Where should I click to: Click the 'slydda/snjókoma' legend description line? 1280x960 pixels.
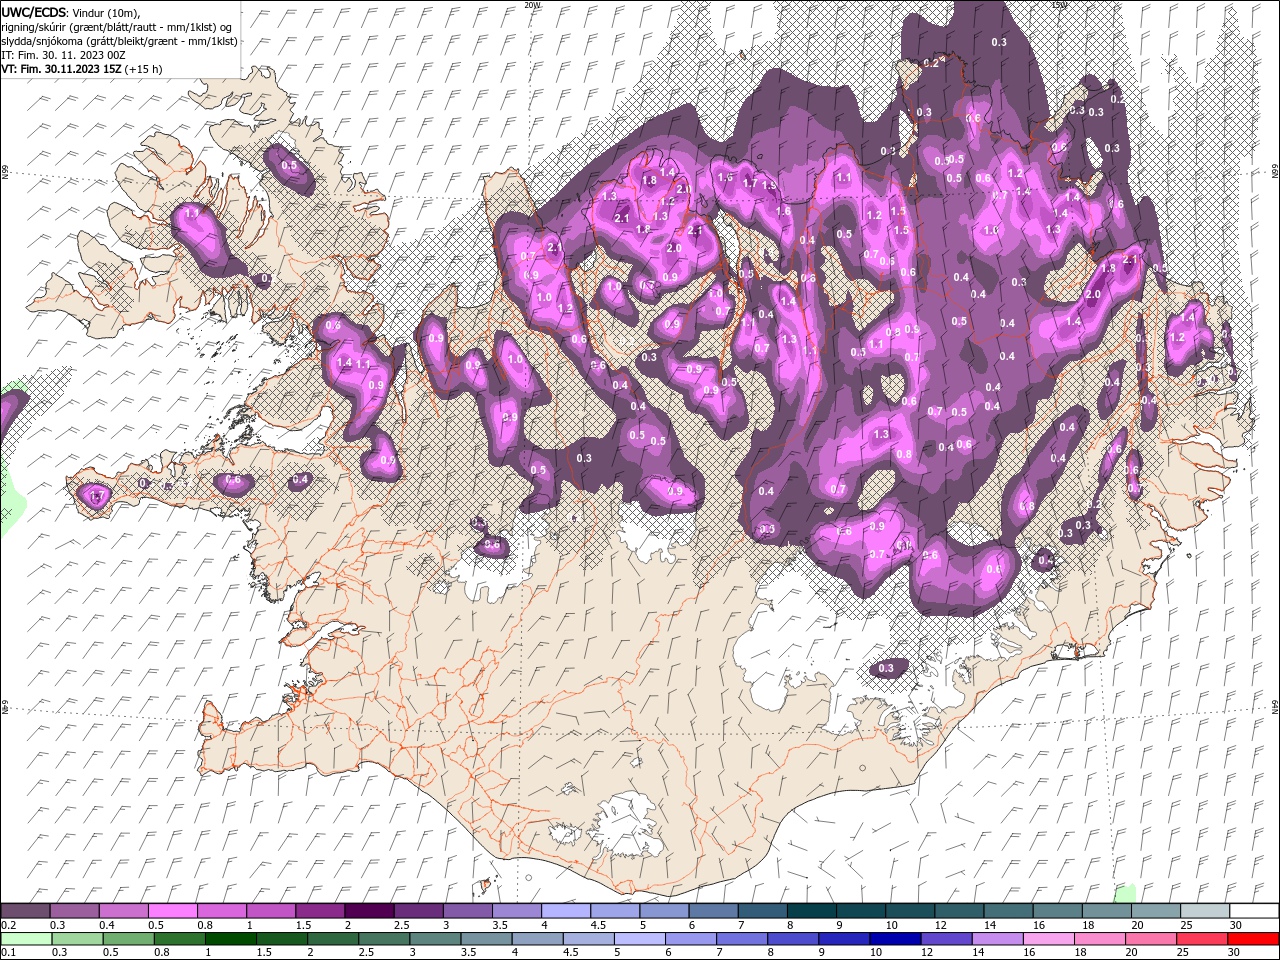click(119, 40)
